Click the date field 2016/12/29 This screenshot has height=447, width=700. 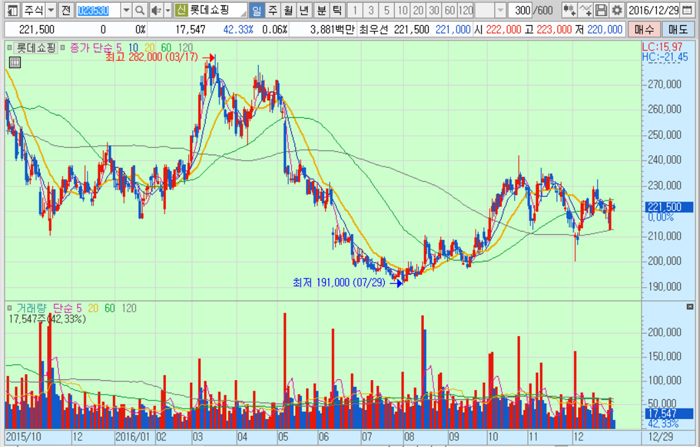[654, 10]
